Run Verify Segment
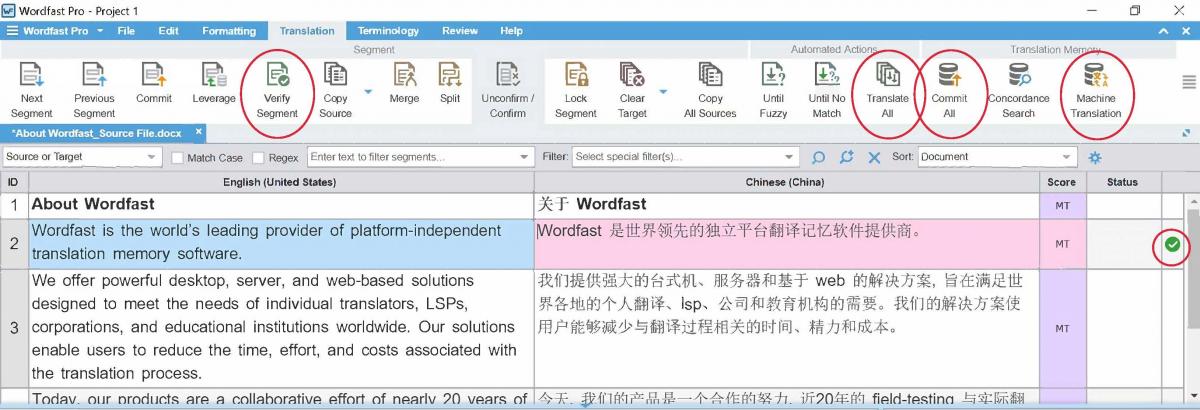1200x410 pixels. tap(277, 89)
